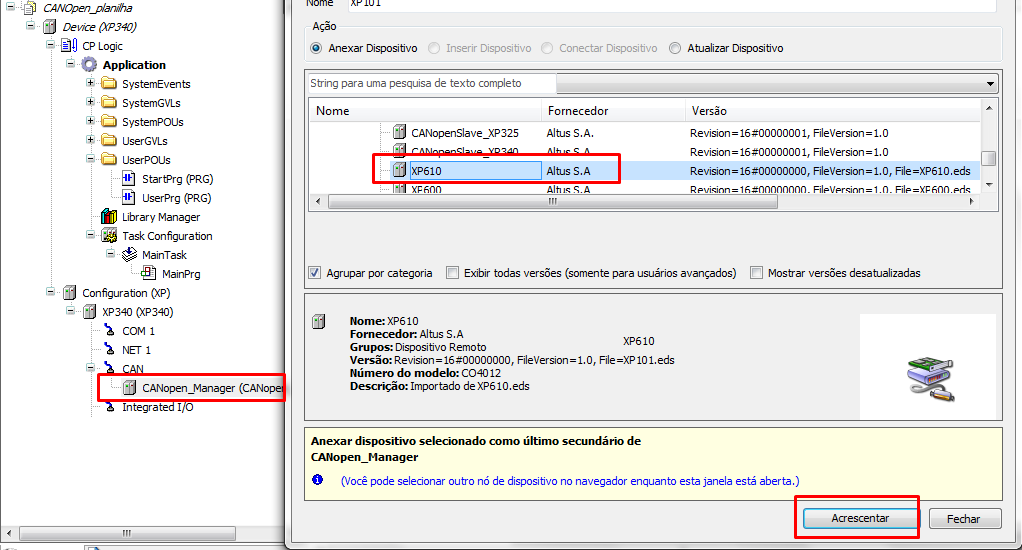Uncheck Agrupar por categoria checkbox
Screen dimensions: 1022x550
pyautogui.click(x=316, y=273)
